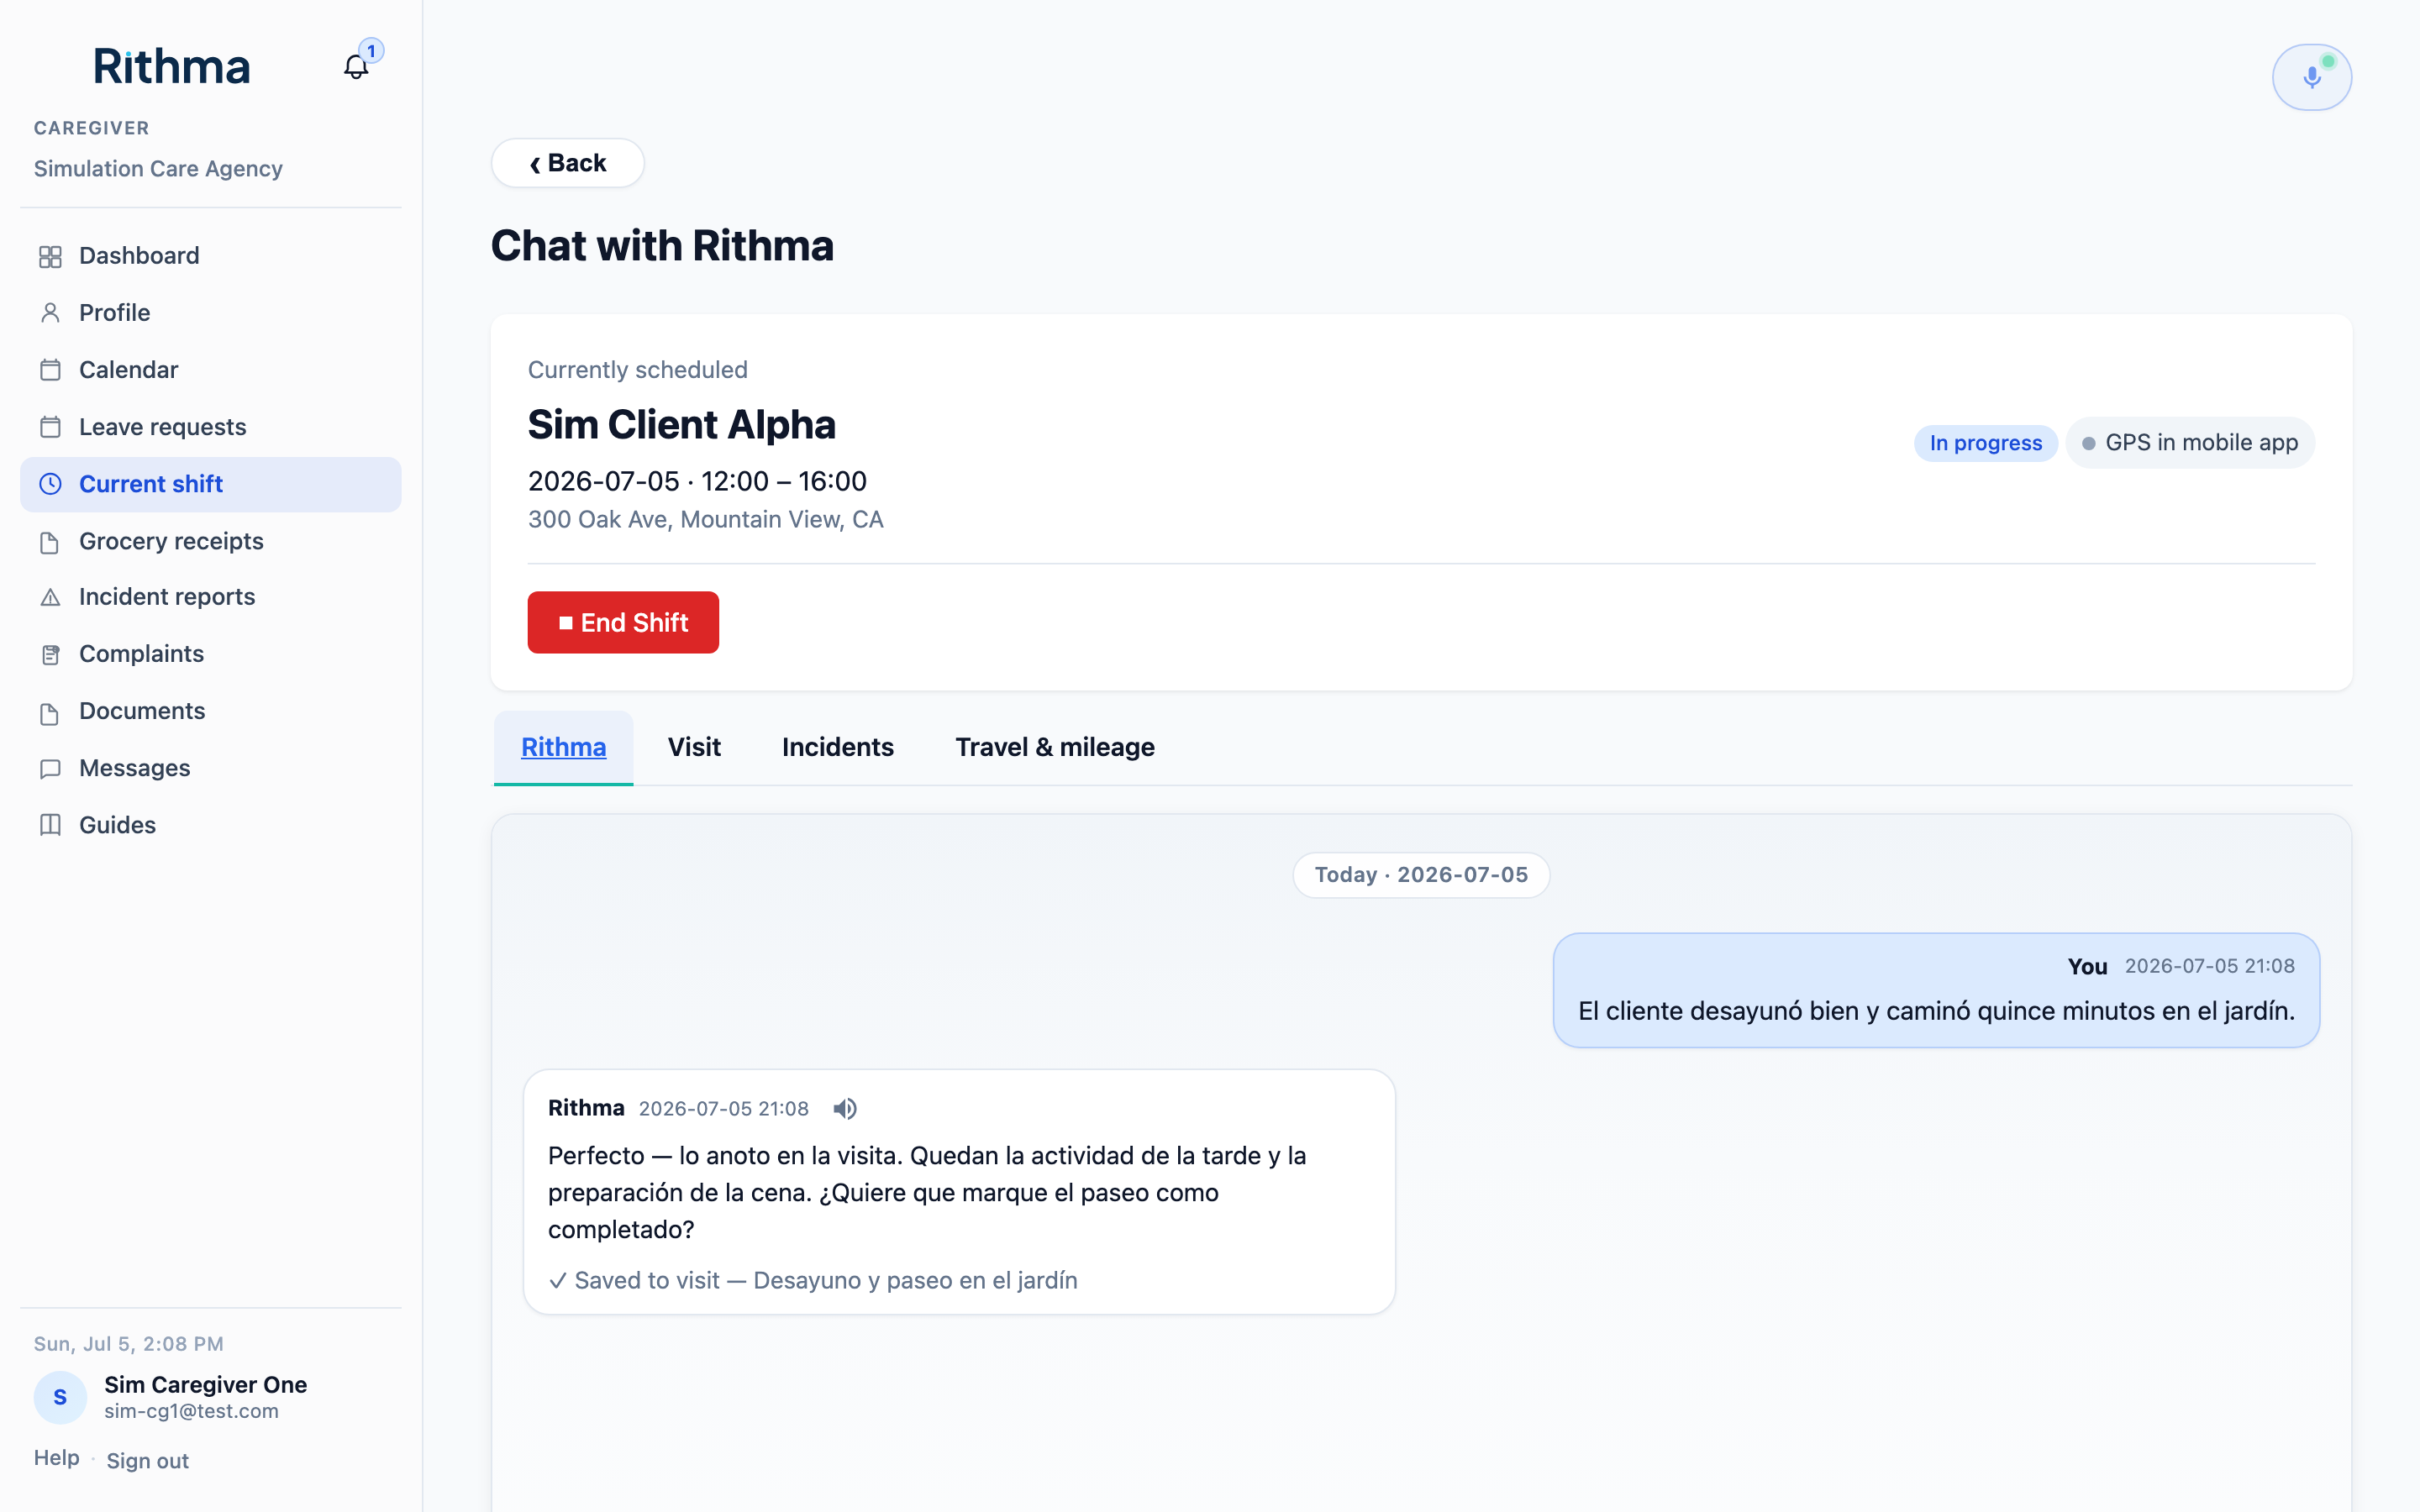
Task: Click the Grocery receipts file icon
Action: click(50, 542)
